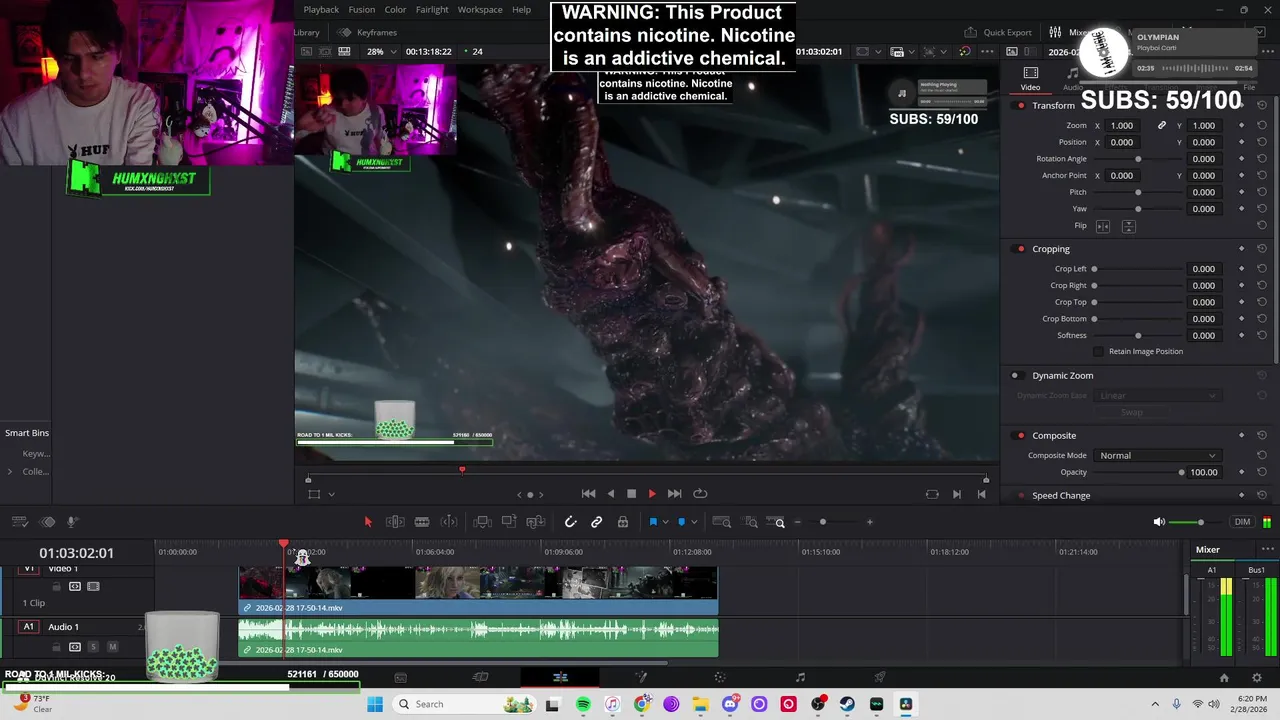Click the Windows taskbar Search box
This screenshot has width=1280, height=720.
tap(465, 704)
